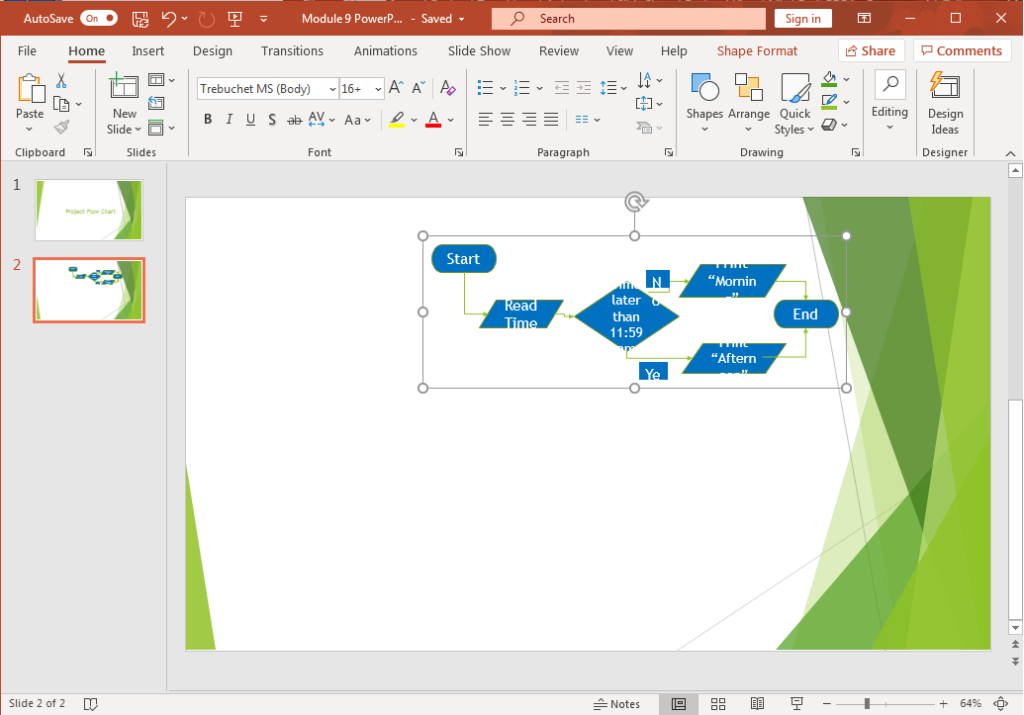Click the Share button
The height and width of the screenshot is (715, 1024).
tap(870, 51)
